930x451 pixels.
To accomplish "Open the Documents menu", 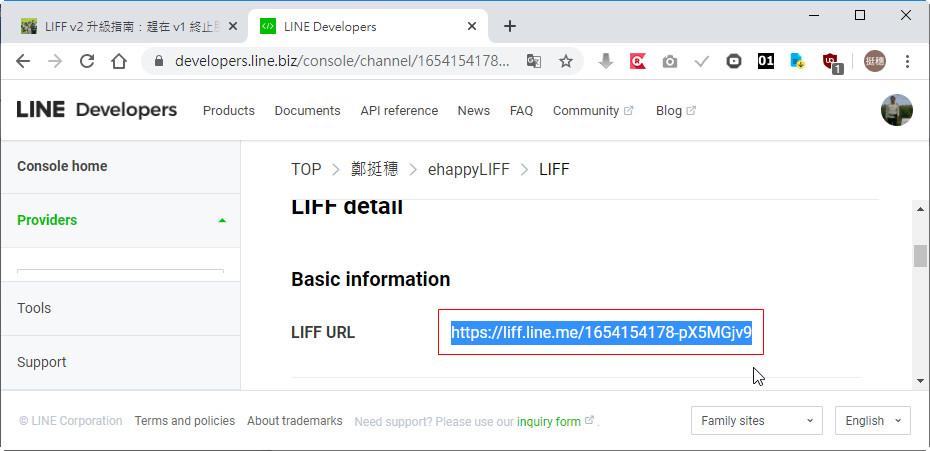I will (x=307, y=110).
